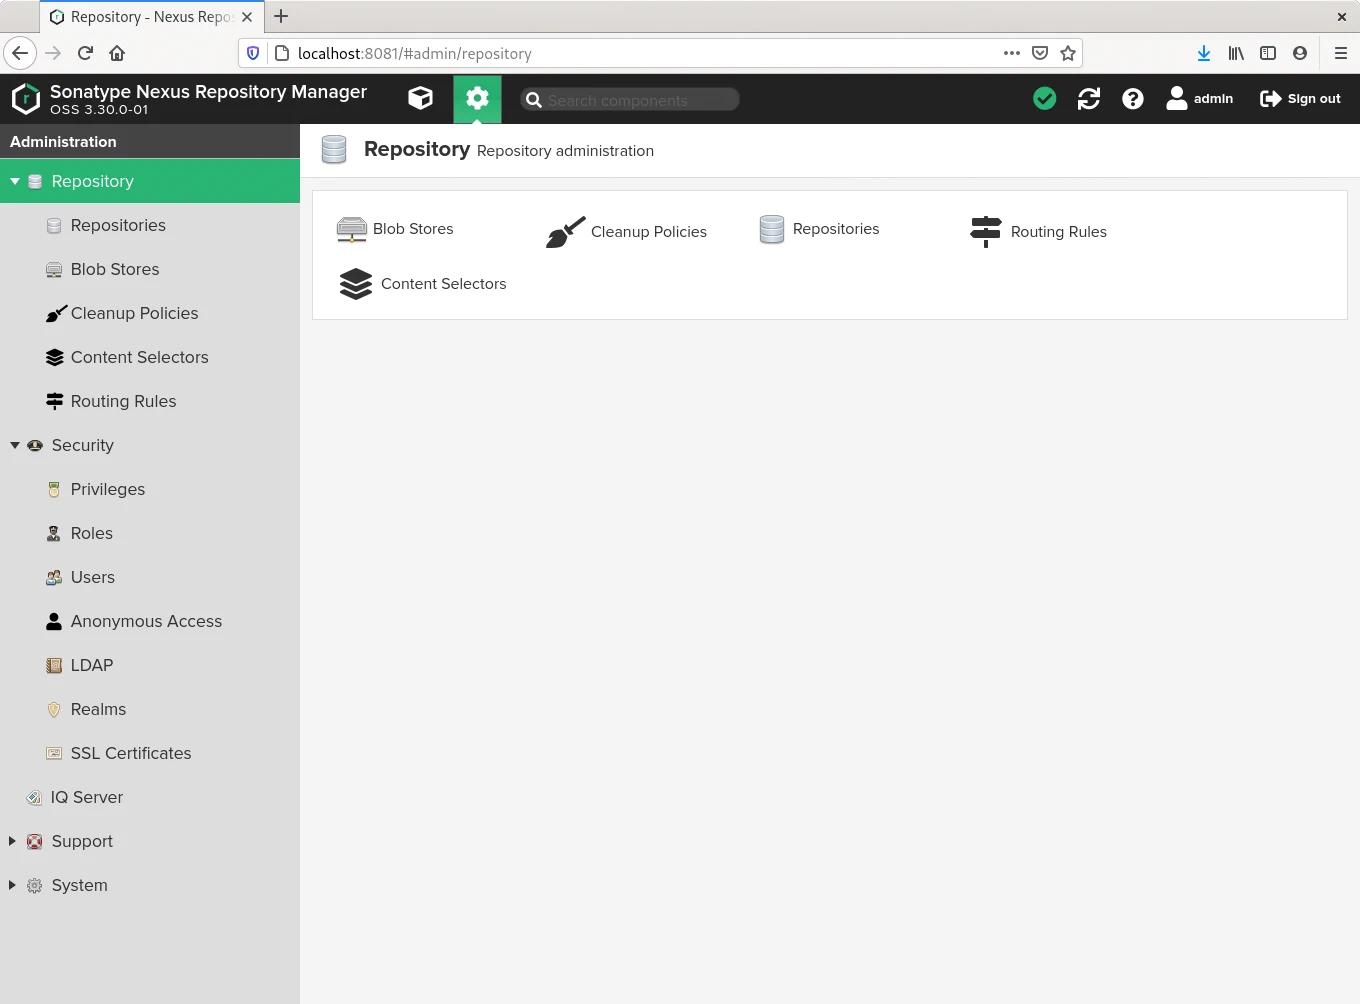Screen dimensions: 1360x1004
Task: Go to SSL Certificates in sidebar
Action: 130,753
